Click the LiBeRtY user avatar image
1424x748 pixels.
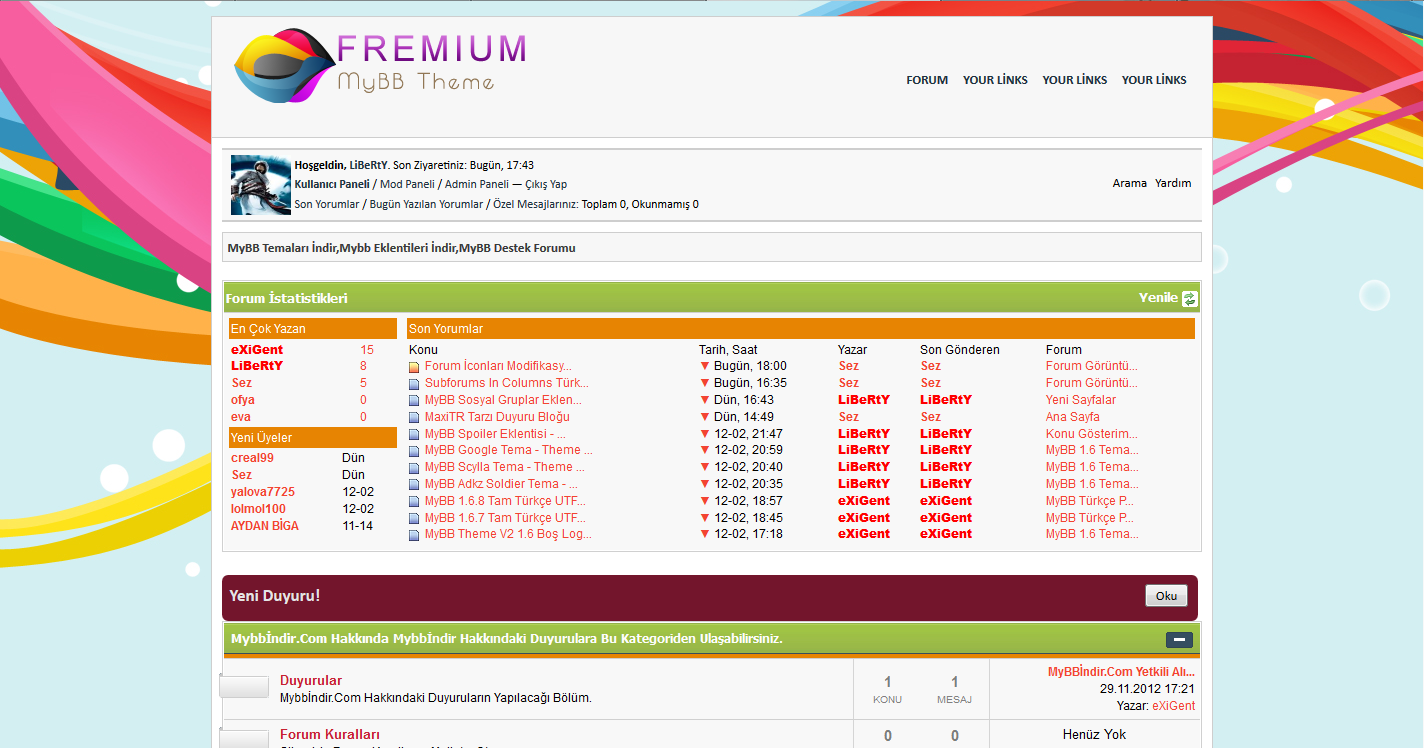261,185
